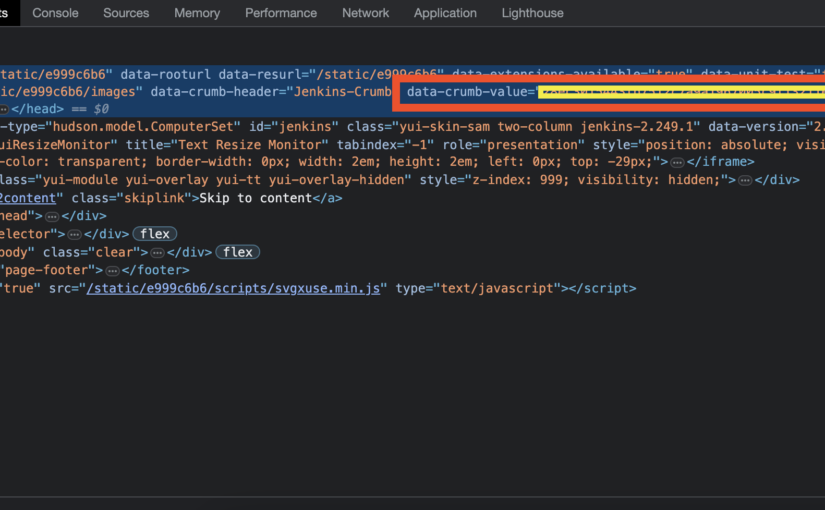Select the Memory tab

[x=197, y=13]
